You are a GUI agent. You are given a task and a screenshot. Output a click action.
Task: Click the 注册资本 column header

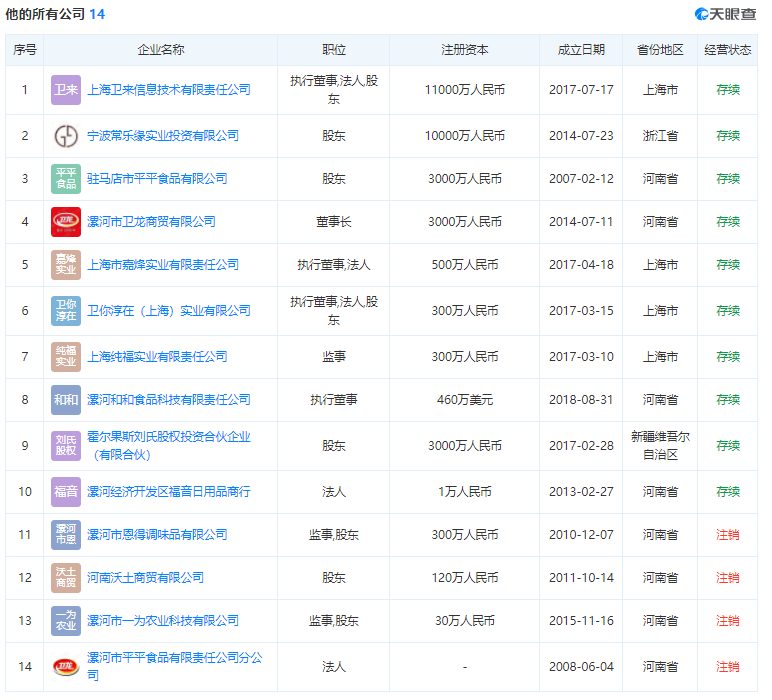click(x=465, y=50)
